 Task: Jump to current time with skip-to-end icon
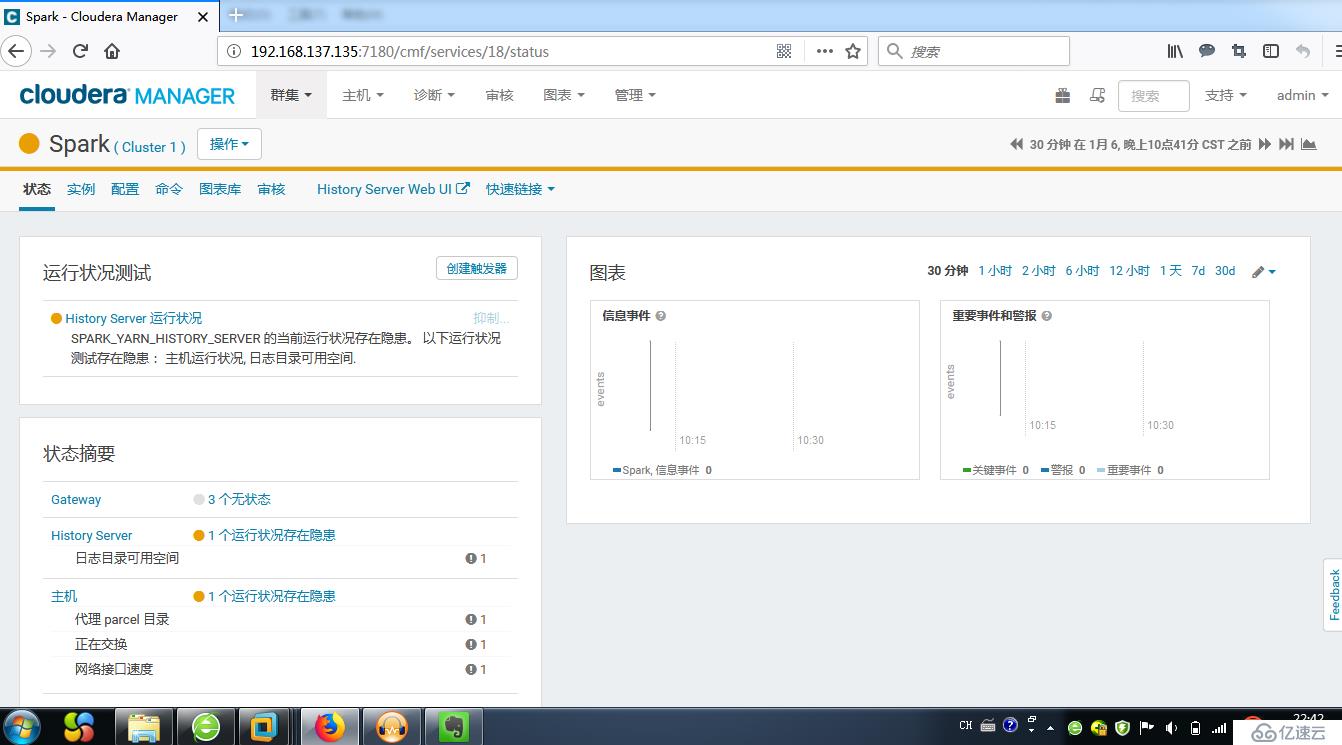[1287, 144]
